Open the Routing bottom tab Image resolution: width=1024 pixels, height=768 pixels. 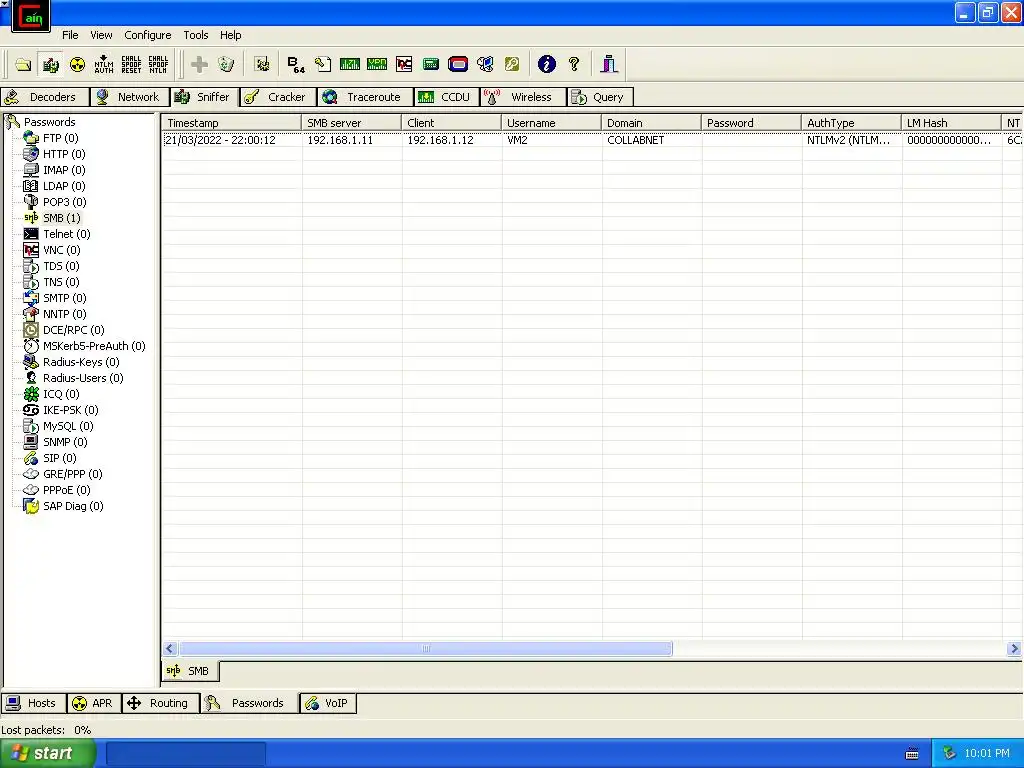160,703
